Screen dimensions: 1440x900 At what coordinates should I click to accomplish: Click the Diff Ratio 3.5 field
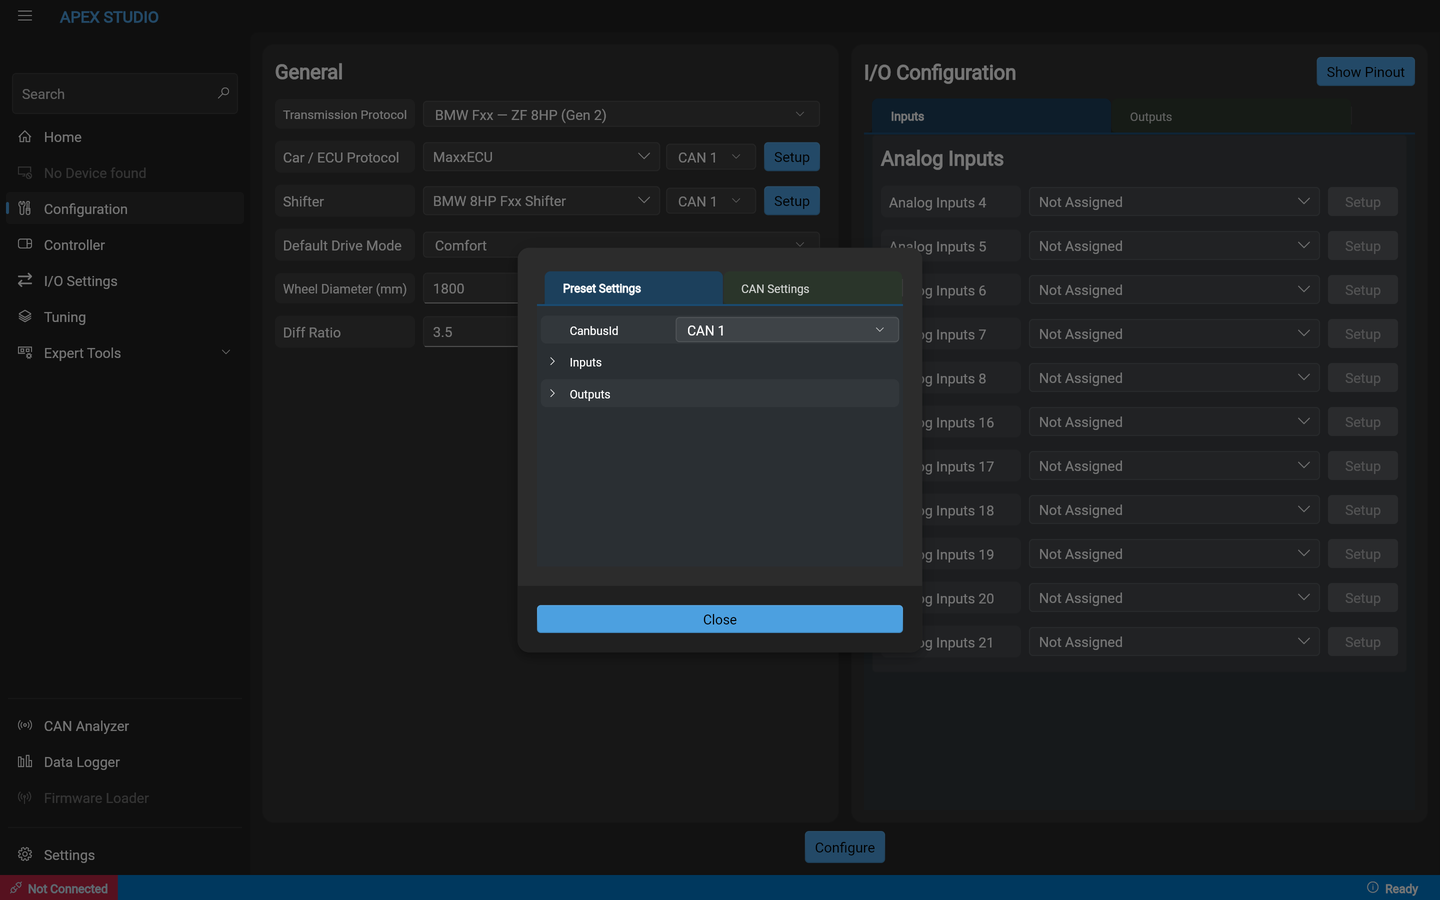470,332
